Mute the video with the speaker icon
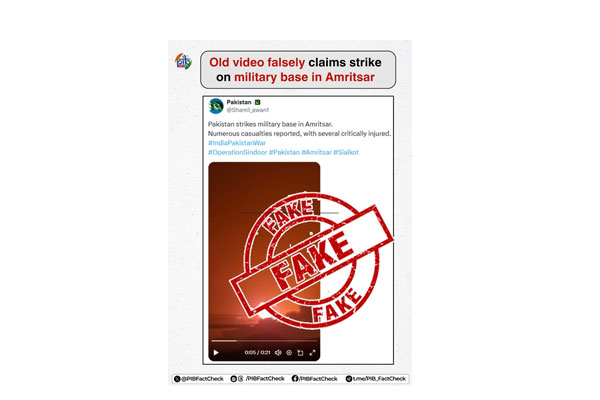 click(x=278, y=353)
